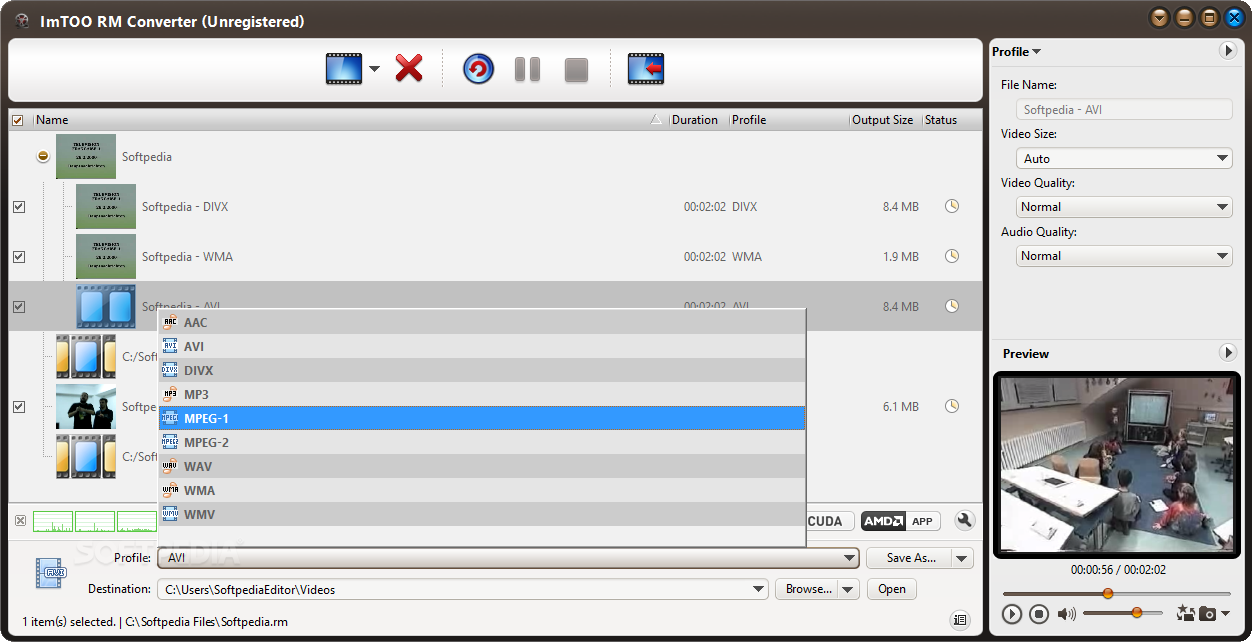Open the Save As arrow dropdown

[962, 558]
